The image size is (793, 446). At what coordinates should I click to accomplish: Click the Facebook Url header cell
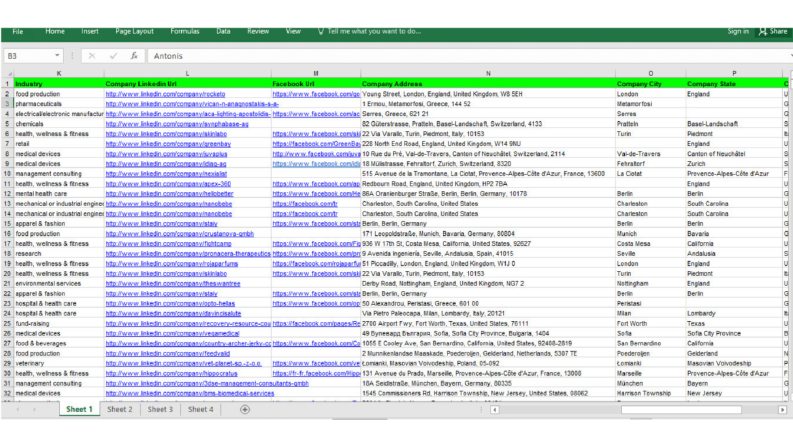(x=316, y=84)
